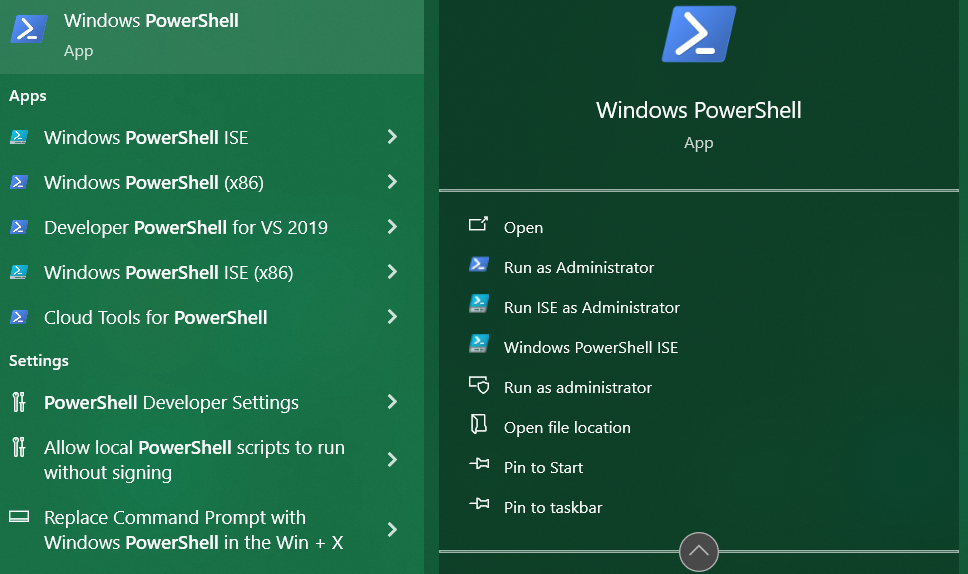Click the Open file location folder icon

click(478, 424)
